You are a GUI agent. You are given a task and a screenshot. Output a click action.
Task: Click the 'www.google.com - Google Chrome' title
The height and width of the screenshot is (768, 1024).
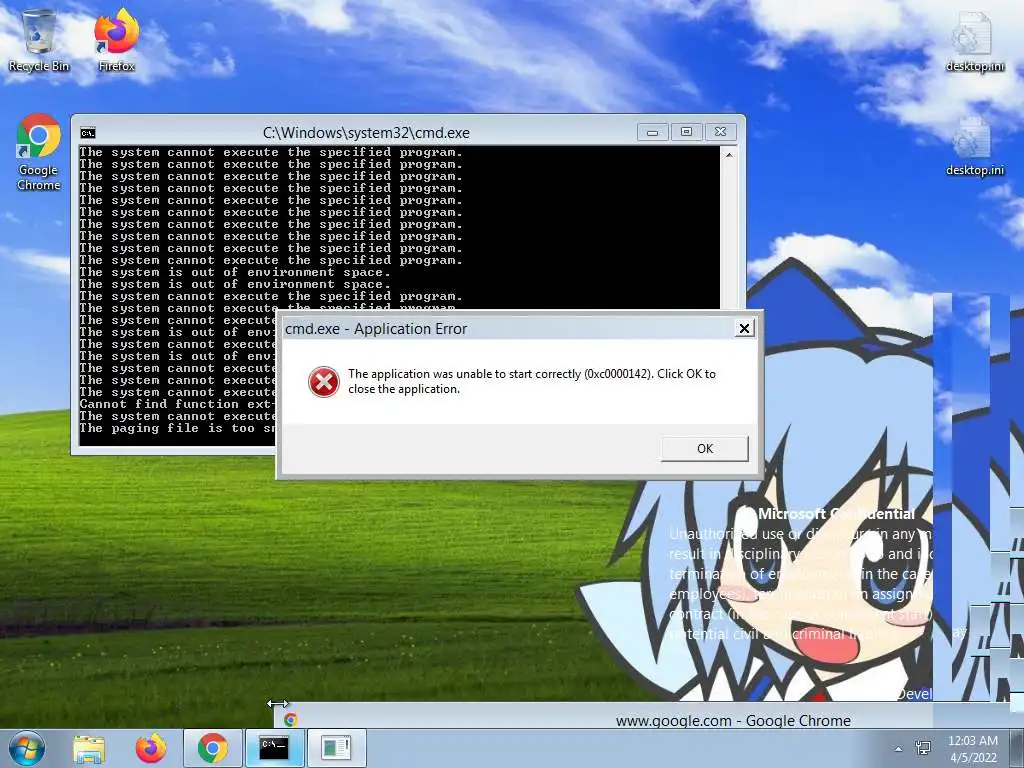[x=733, y=720]
